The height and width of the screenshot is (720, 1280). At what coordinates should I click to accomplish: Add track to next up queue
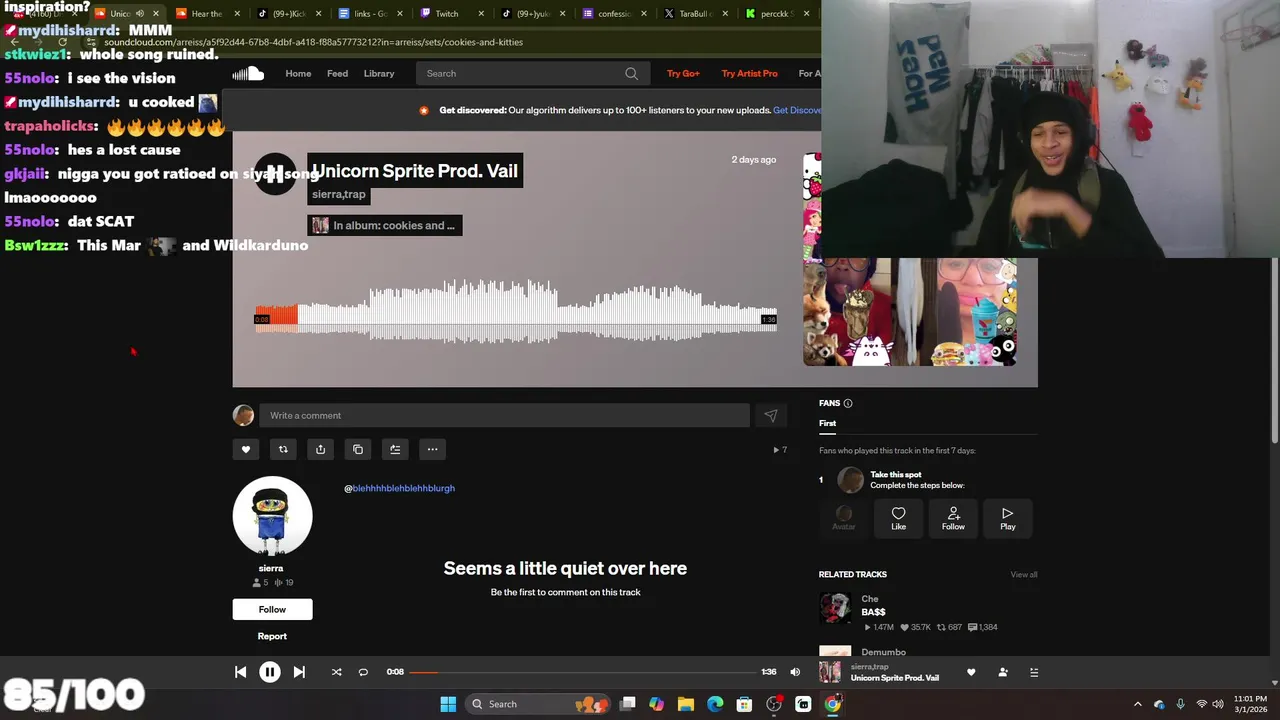tap(395, 449)
